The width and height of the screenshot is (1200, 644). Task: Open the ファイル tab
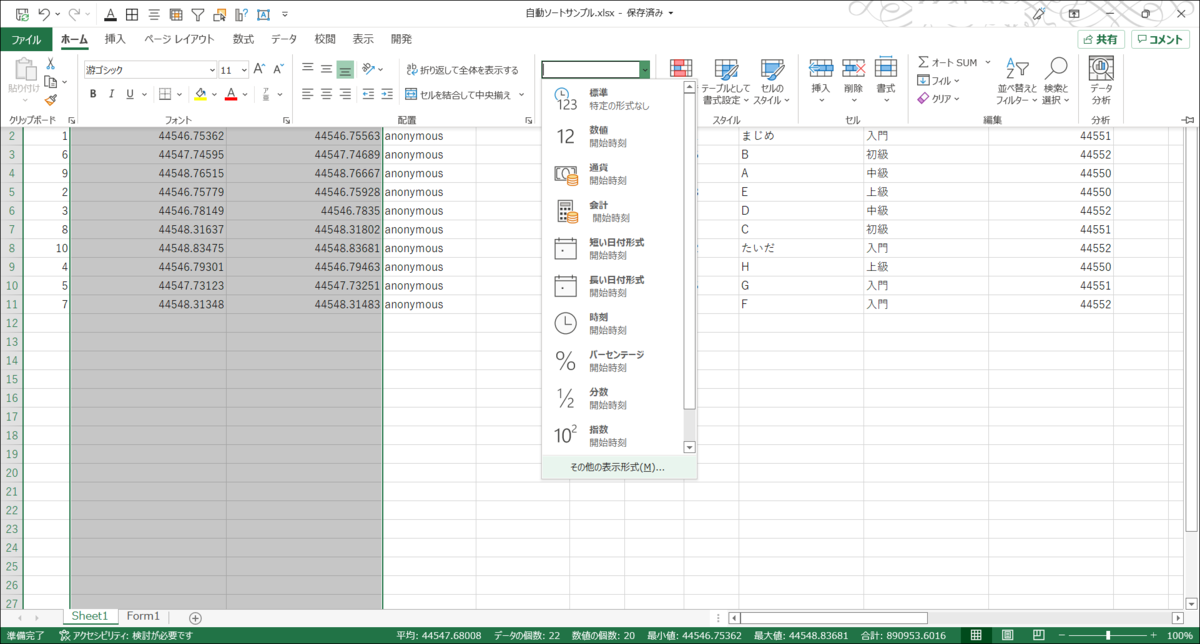click(26, 39)
